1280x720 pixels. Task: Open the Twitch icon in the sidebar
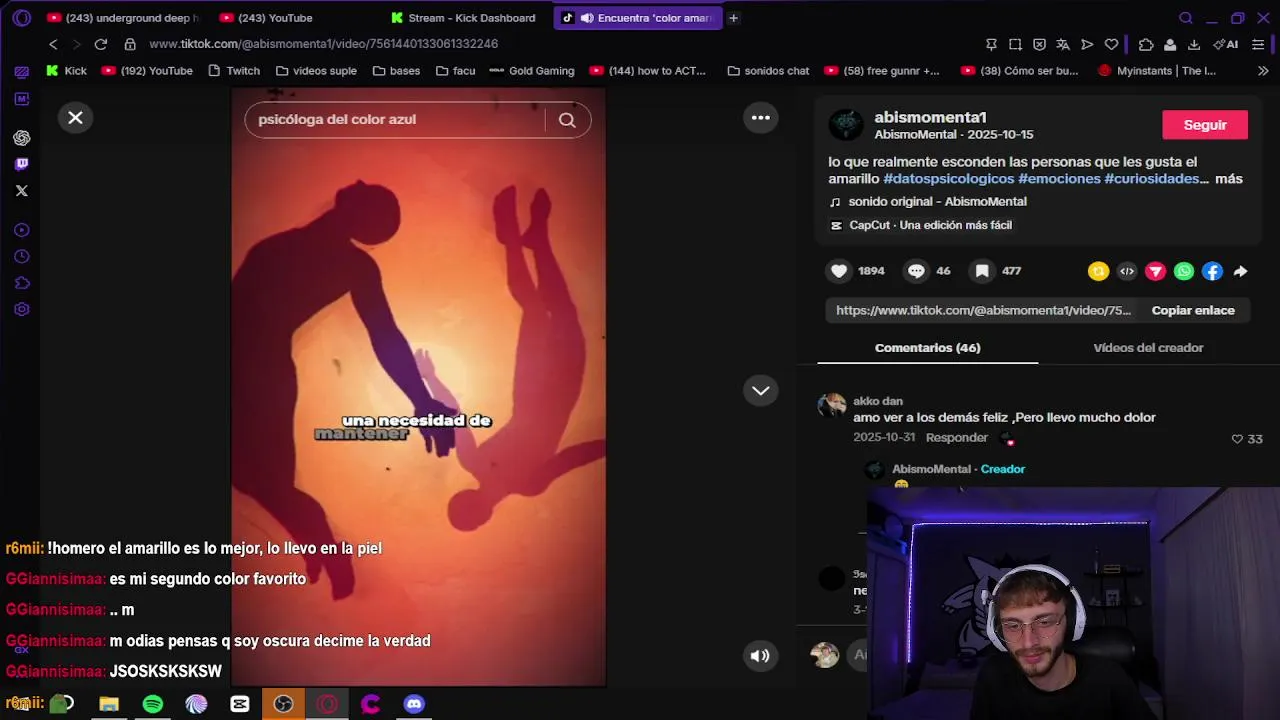tap(22, 164)
